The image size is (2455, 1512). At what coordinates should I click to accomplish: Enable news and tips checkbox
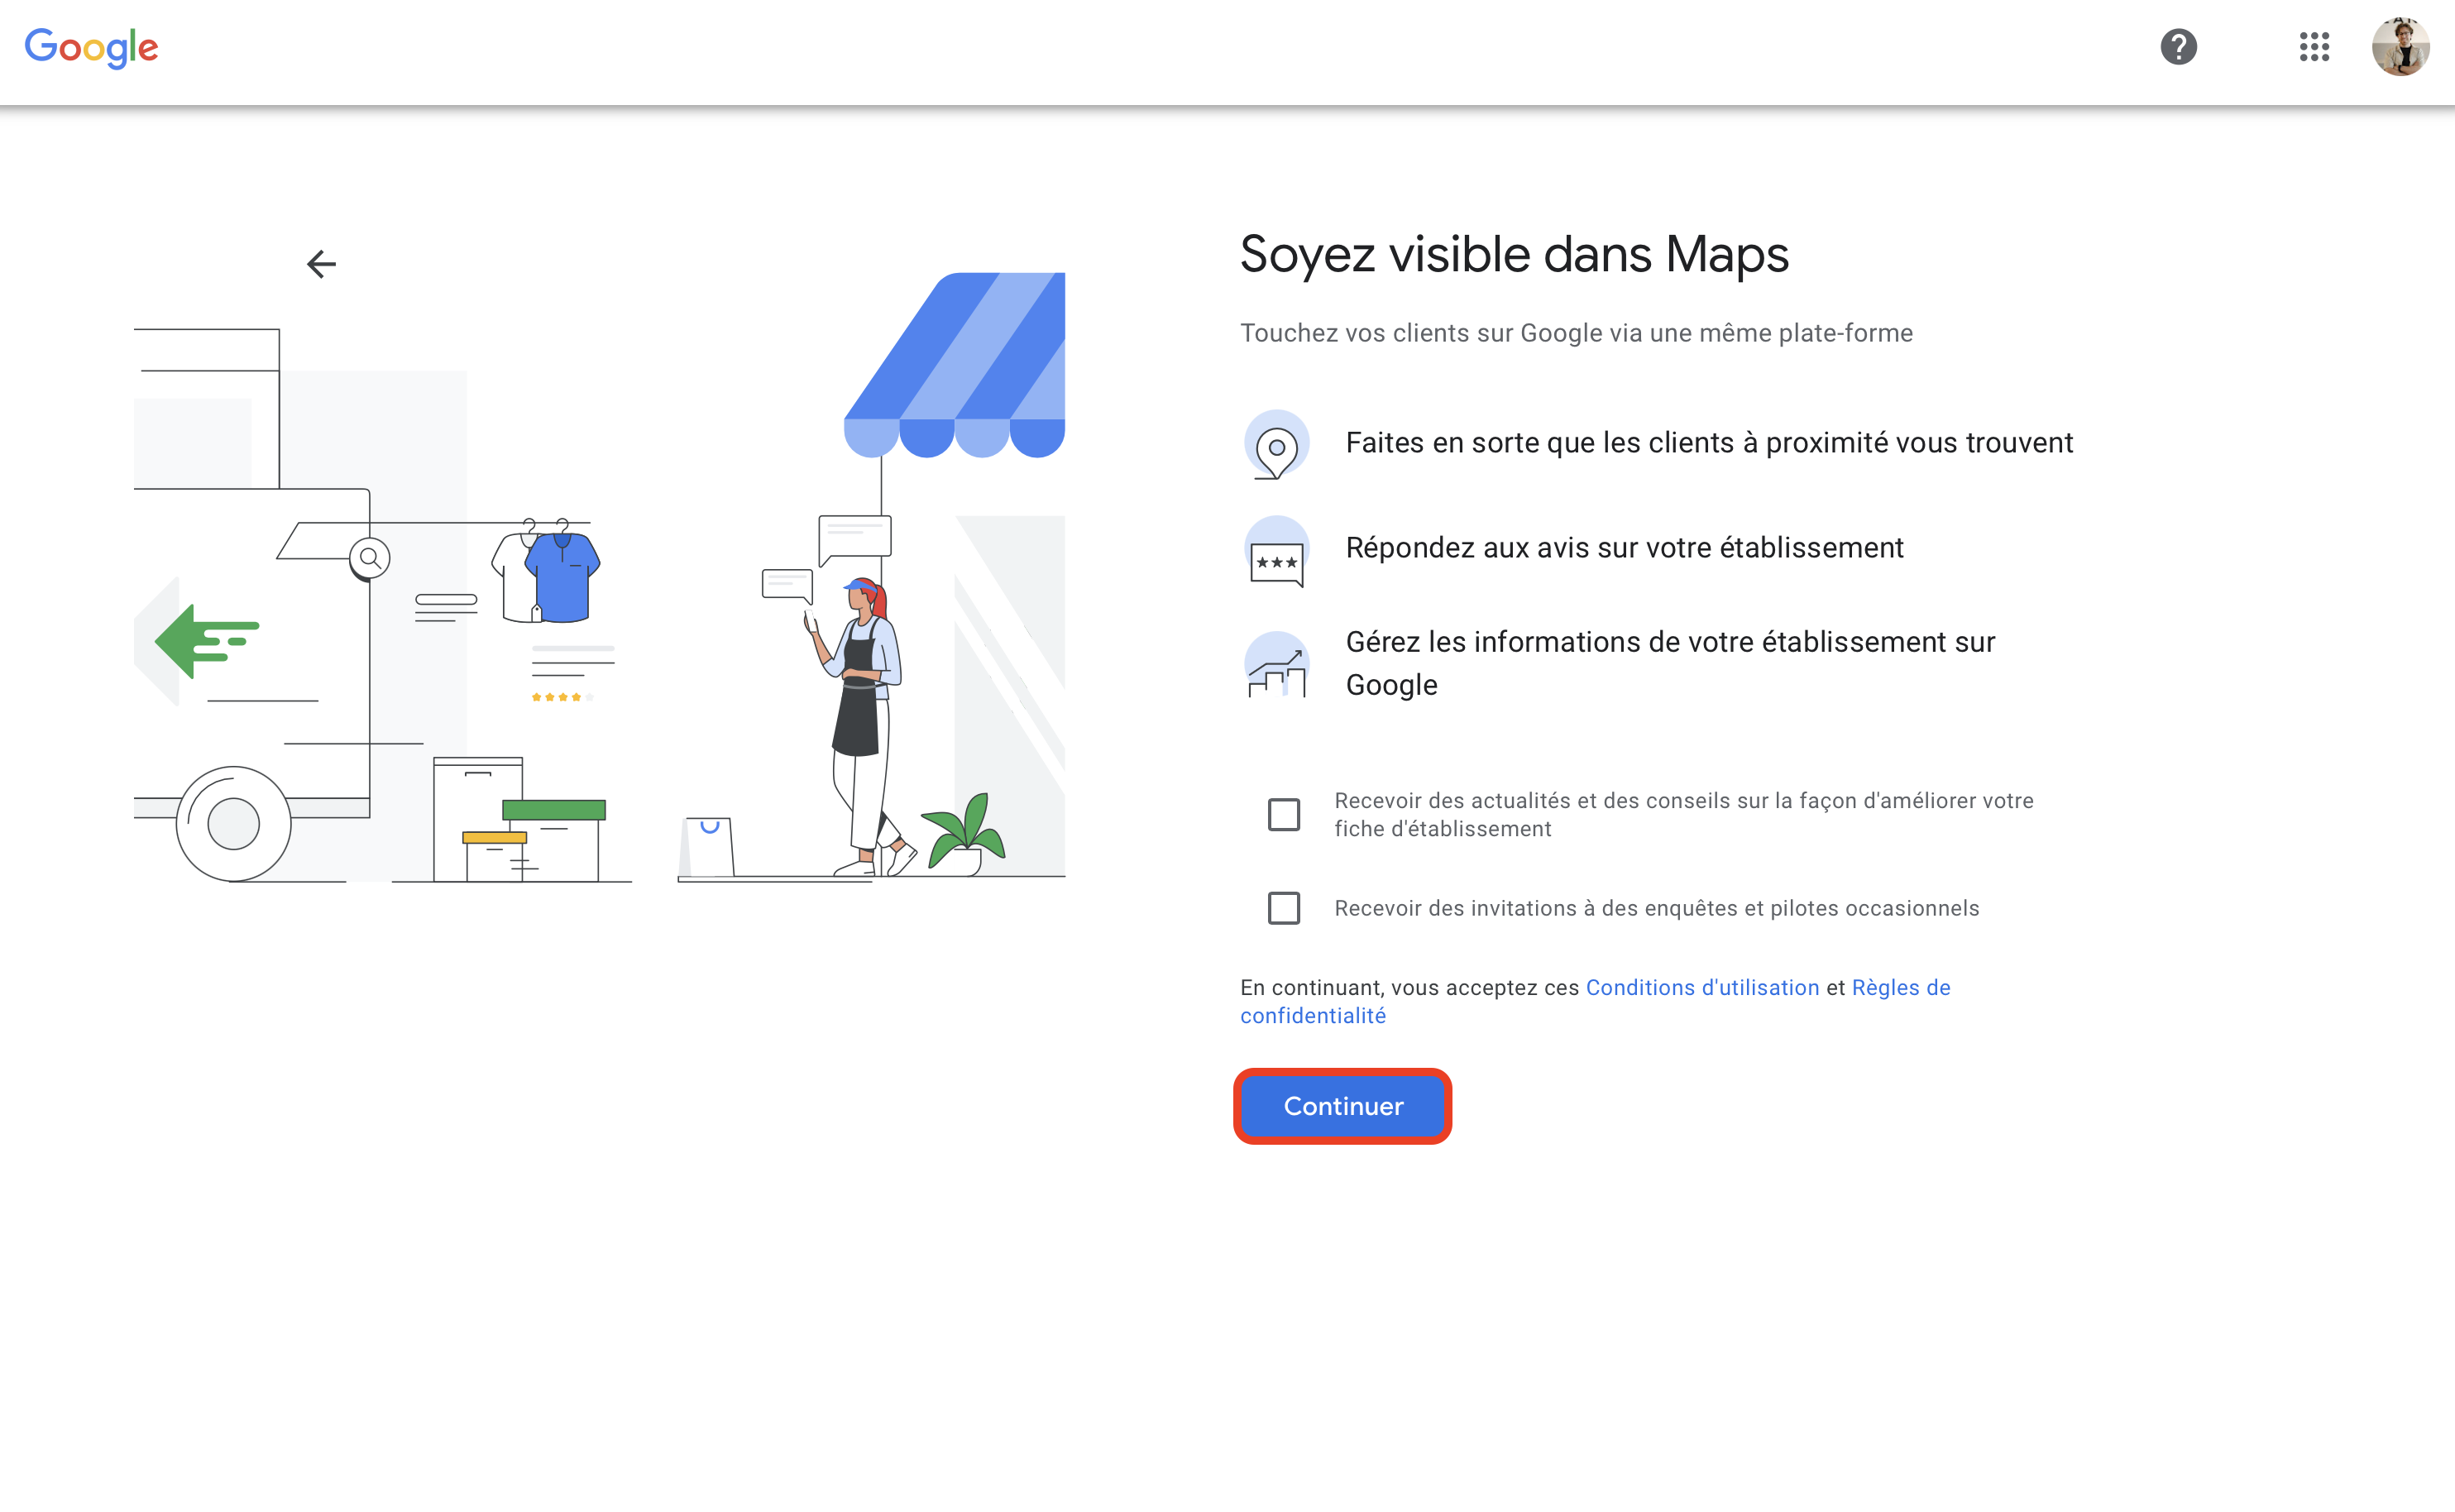pos(1284,815)
